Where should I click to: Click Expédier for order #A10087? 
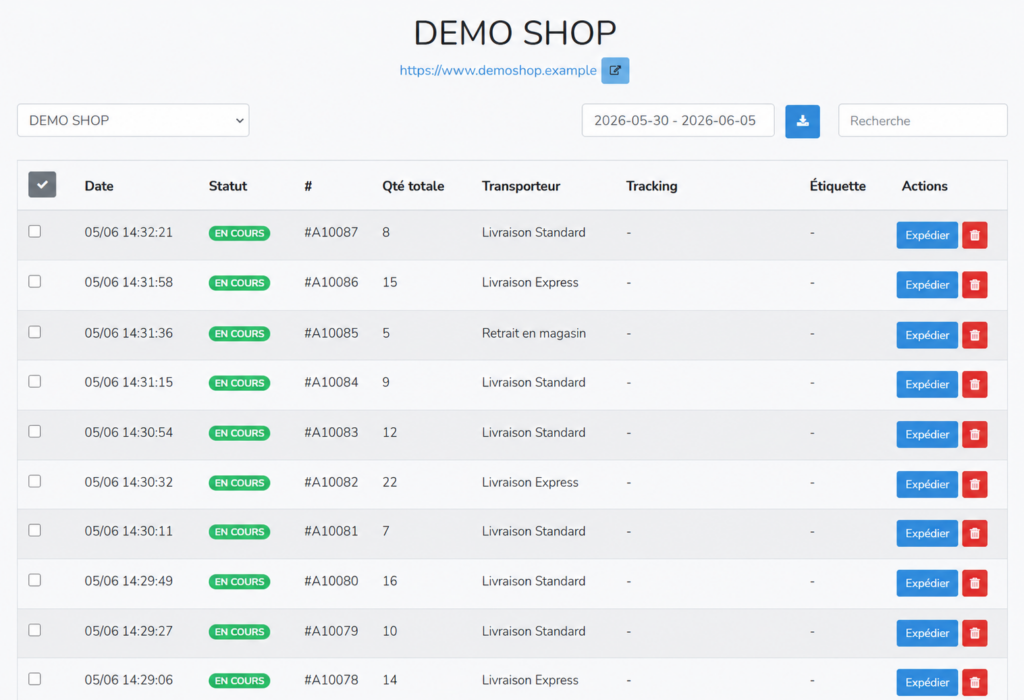927,235
